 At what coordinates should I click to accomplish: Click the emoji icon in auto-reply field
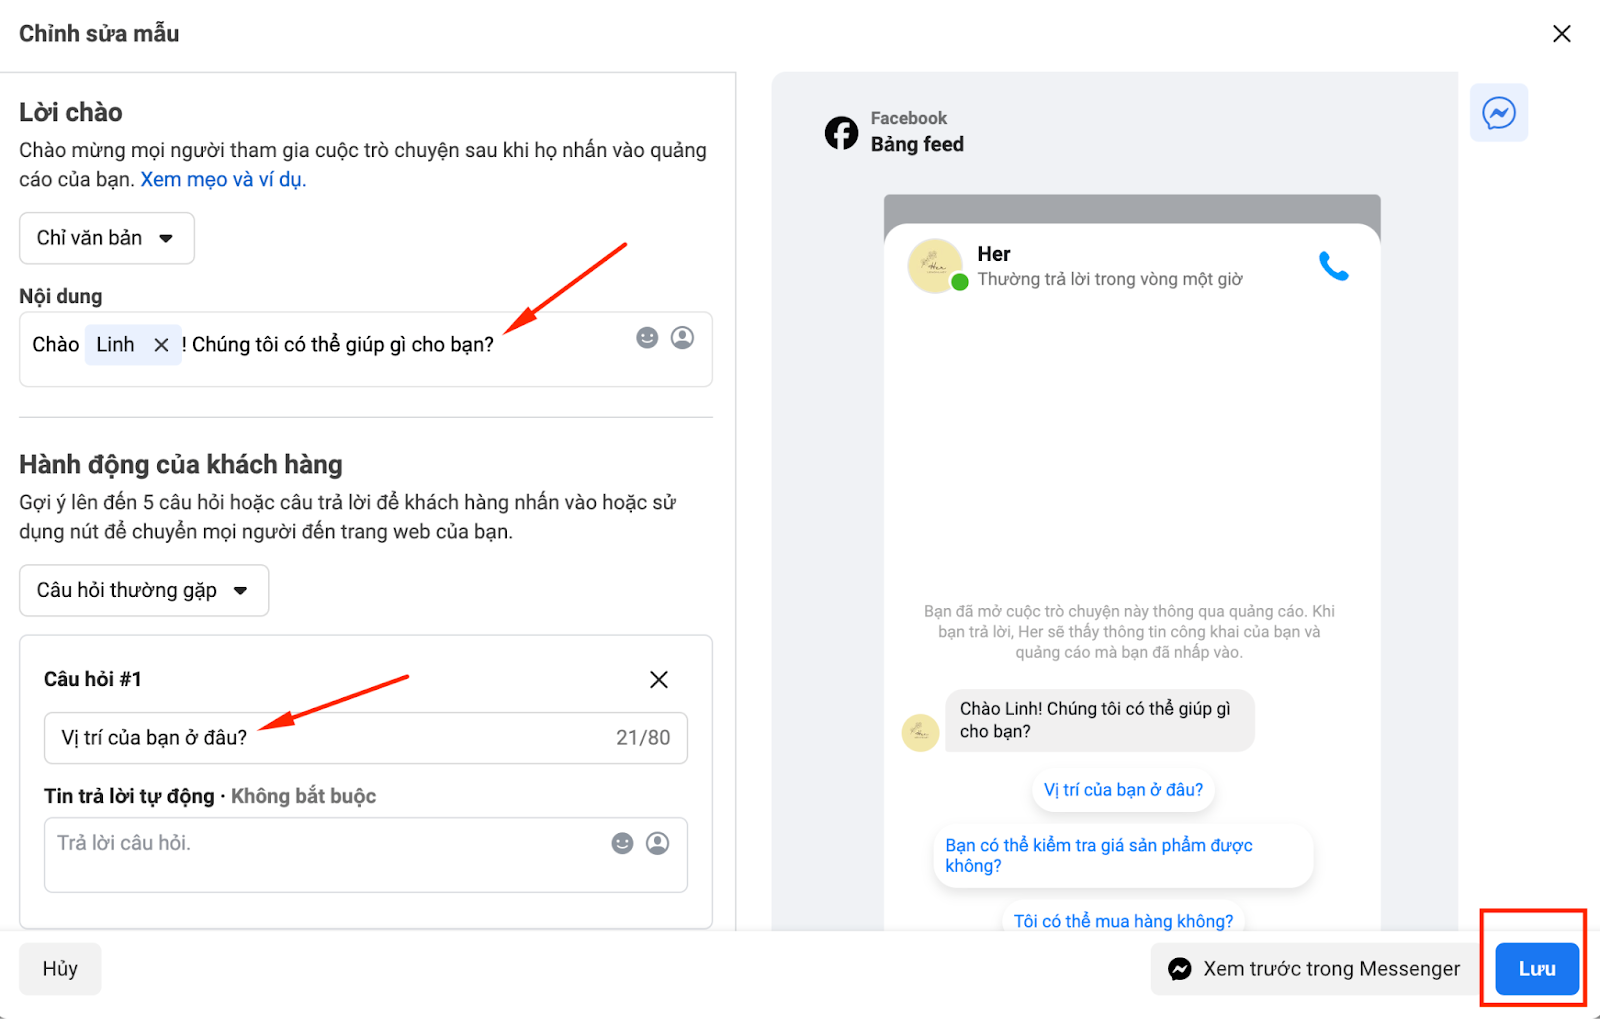[622, 843]
